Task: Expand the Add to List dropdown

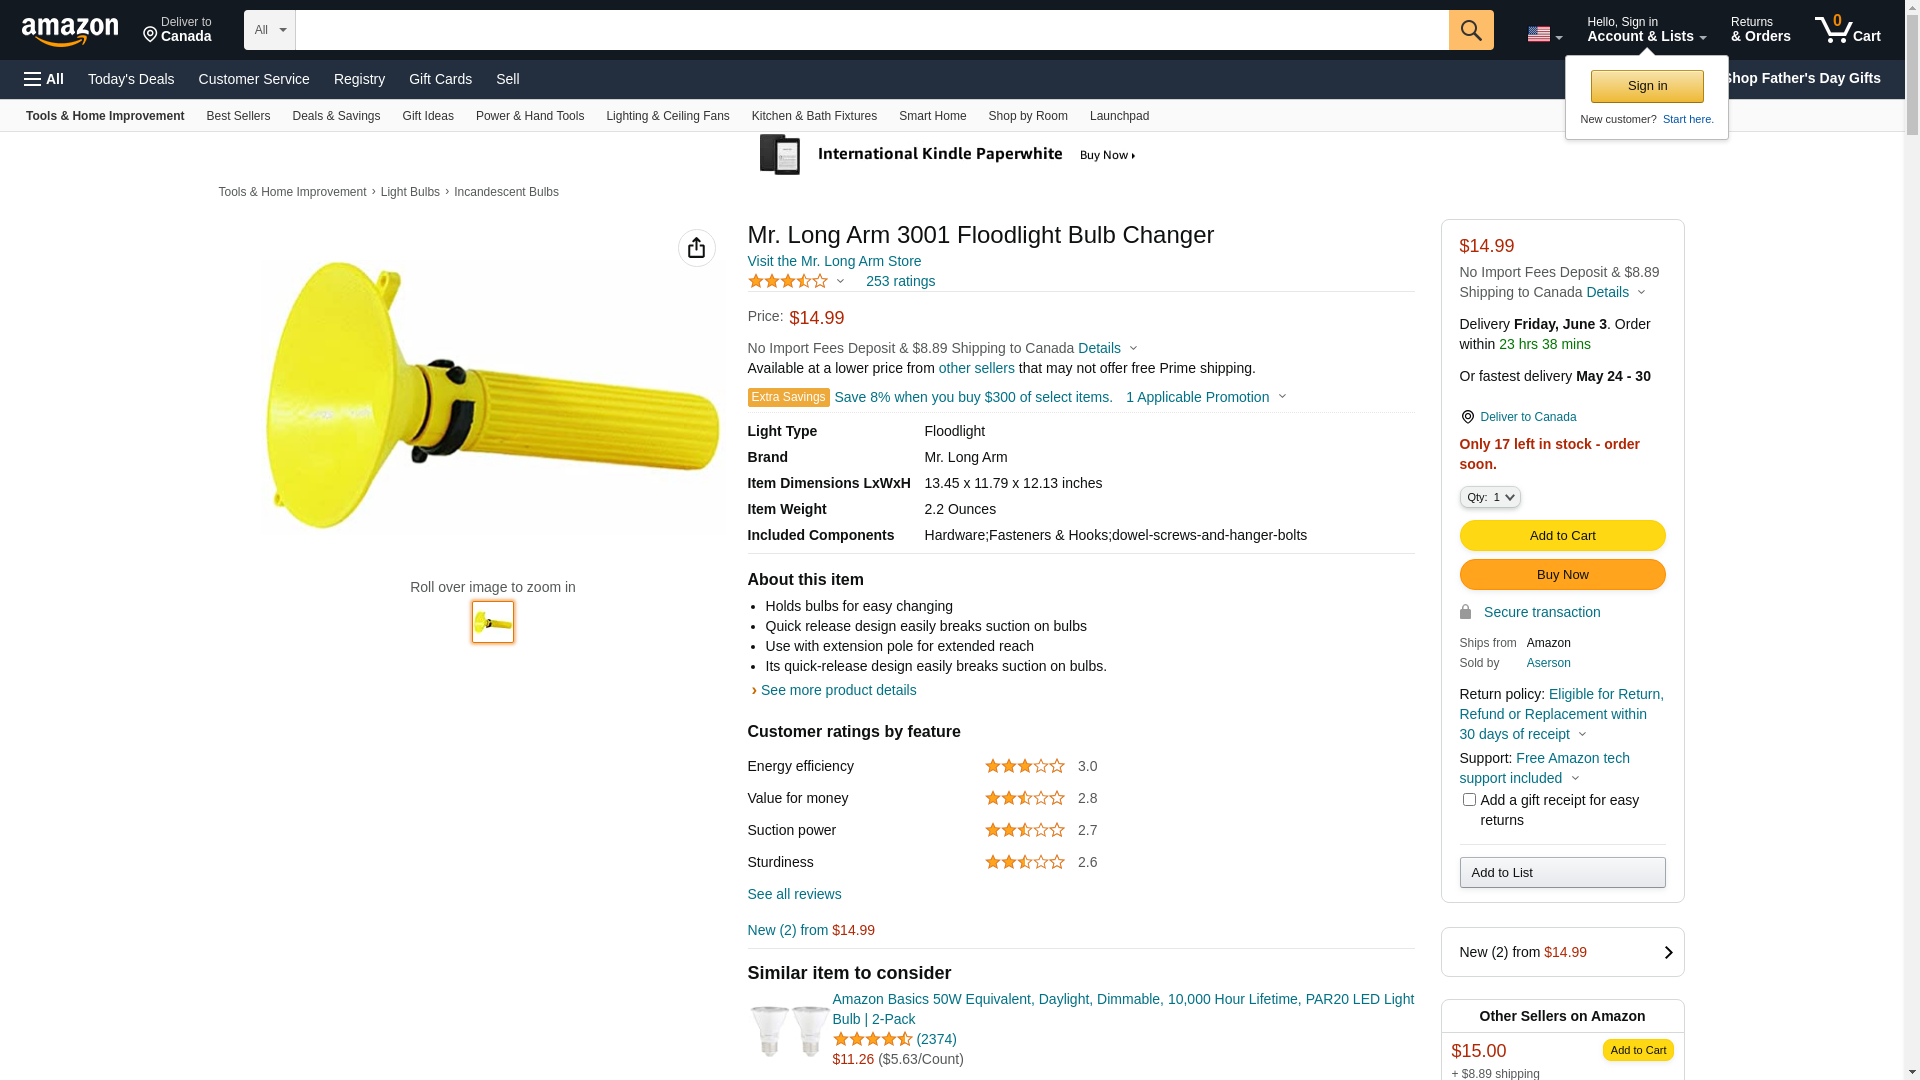Action: click(x=1561, y=873)
